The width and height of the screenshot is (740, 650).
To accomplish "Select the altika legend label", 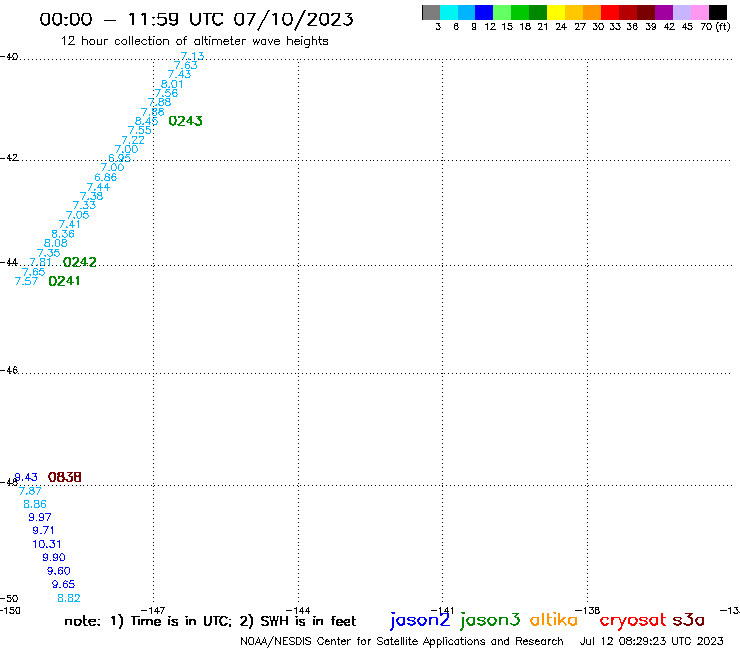I will coord(554,620).
